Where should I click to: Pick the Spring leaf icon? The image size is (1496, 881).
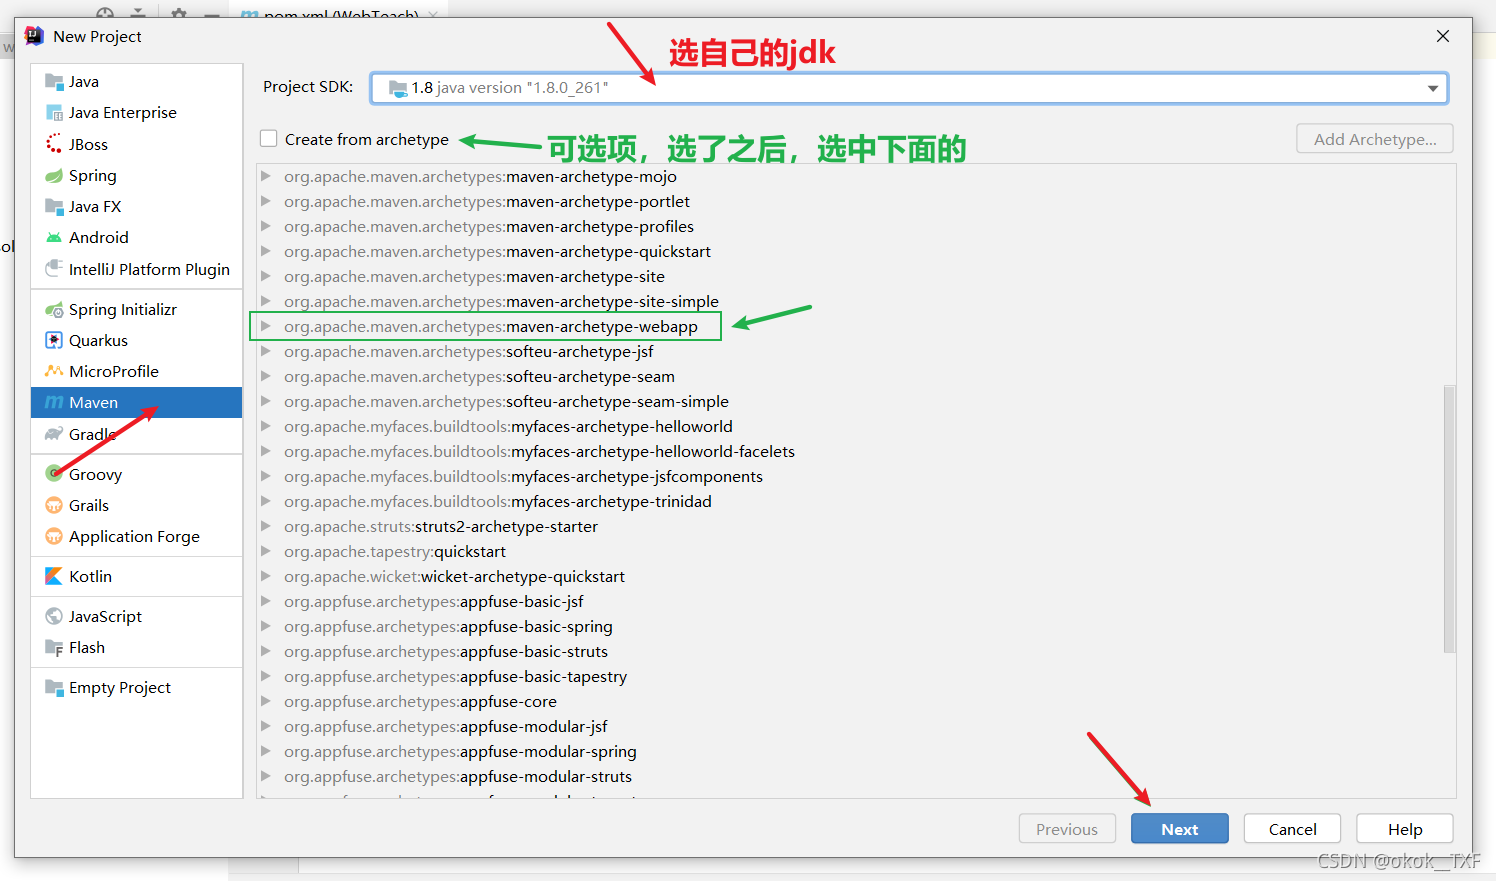point(54,176)
